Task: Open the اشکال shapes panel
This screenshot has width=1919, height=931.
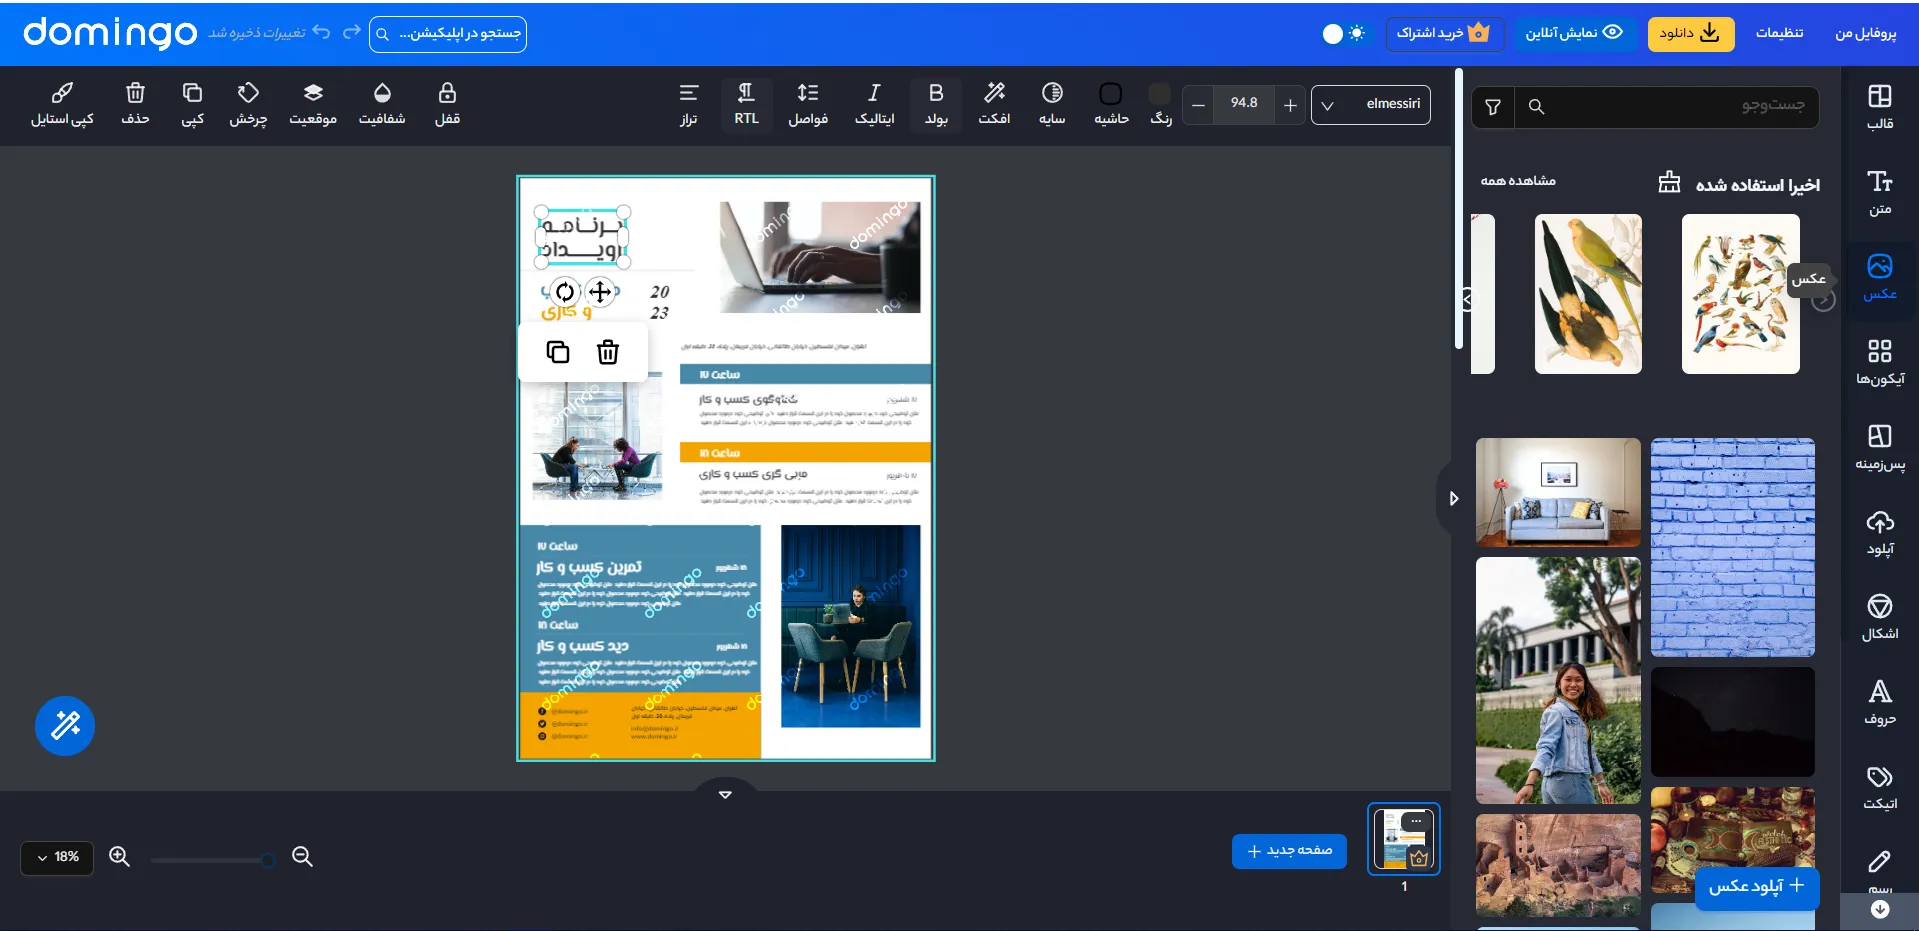Action: (x=1879, y=618)
